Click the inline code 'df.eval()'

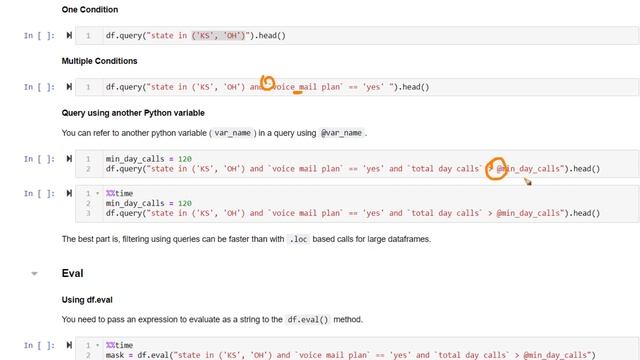pyautogui.click(x=308, y=320)
